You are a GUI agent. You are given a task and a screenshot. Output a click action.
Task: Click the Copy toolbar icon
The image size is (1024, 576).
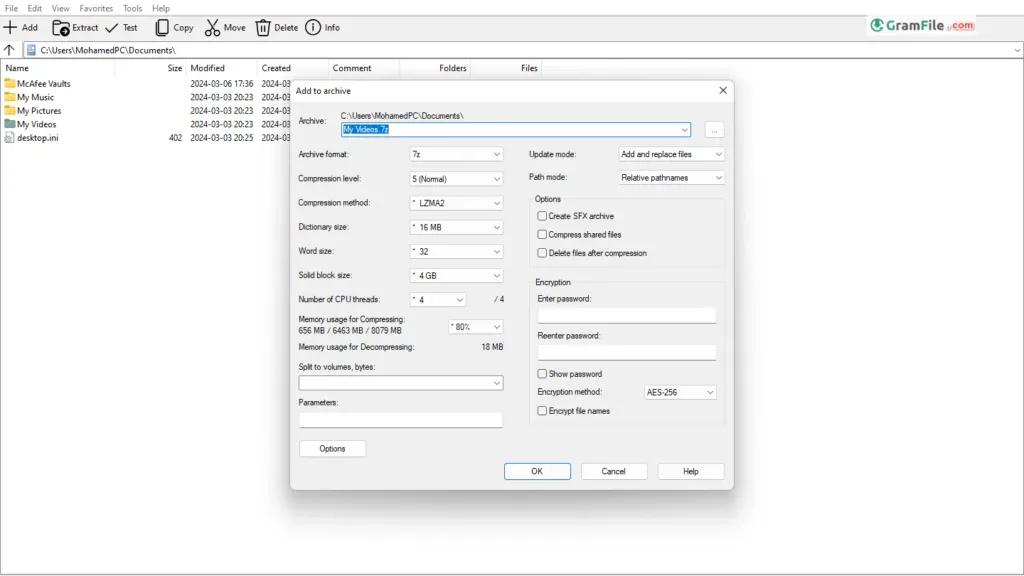tap(162, 27)
